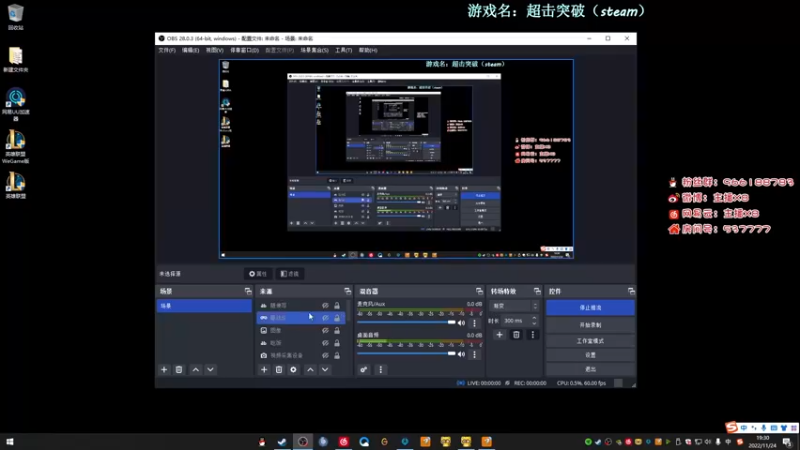Open 设置 from the controls panel

pos(590,355)
